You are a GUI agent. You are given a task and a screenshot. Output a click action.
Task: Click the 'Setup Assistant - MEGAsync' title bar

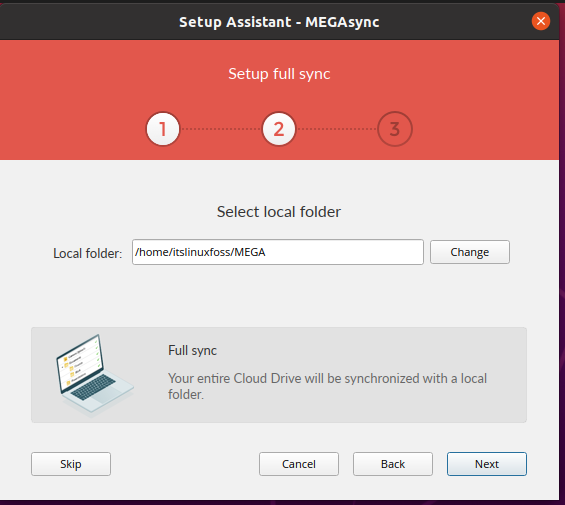279,22
